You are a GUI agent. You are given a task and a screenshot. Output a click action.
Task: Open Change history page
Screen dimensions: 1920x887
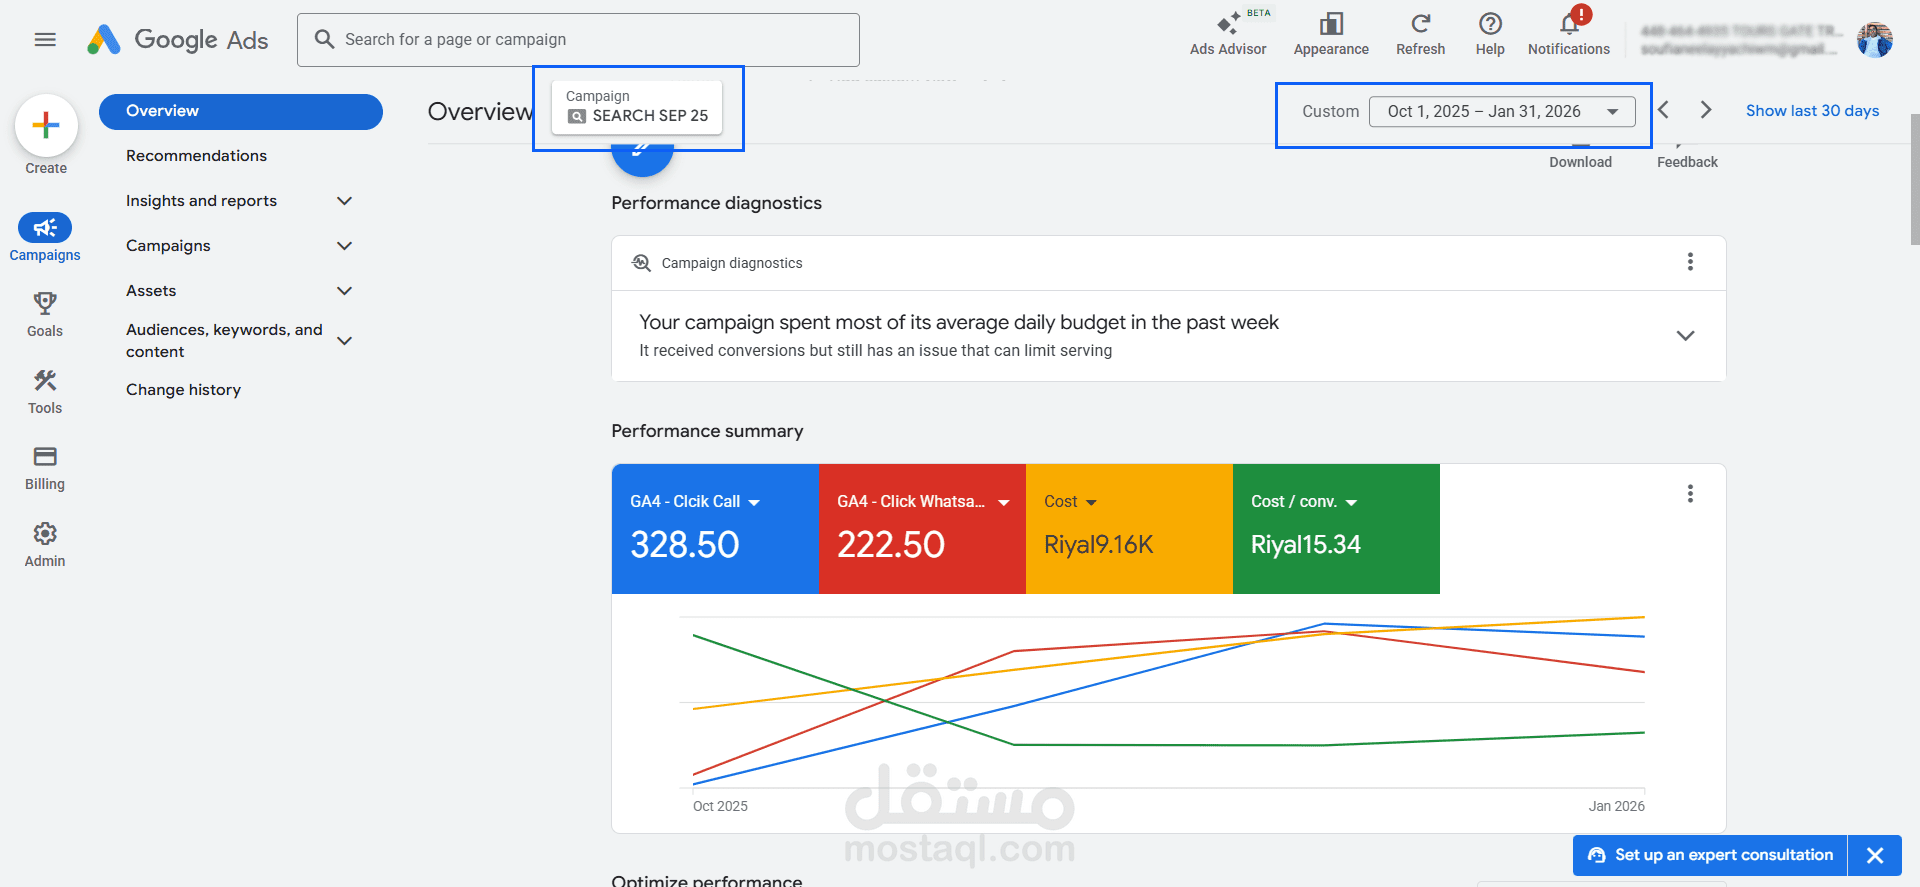click(183, 390)
